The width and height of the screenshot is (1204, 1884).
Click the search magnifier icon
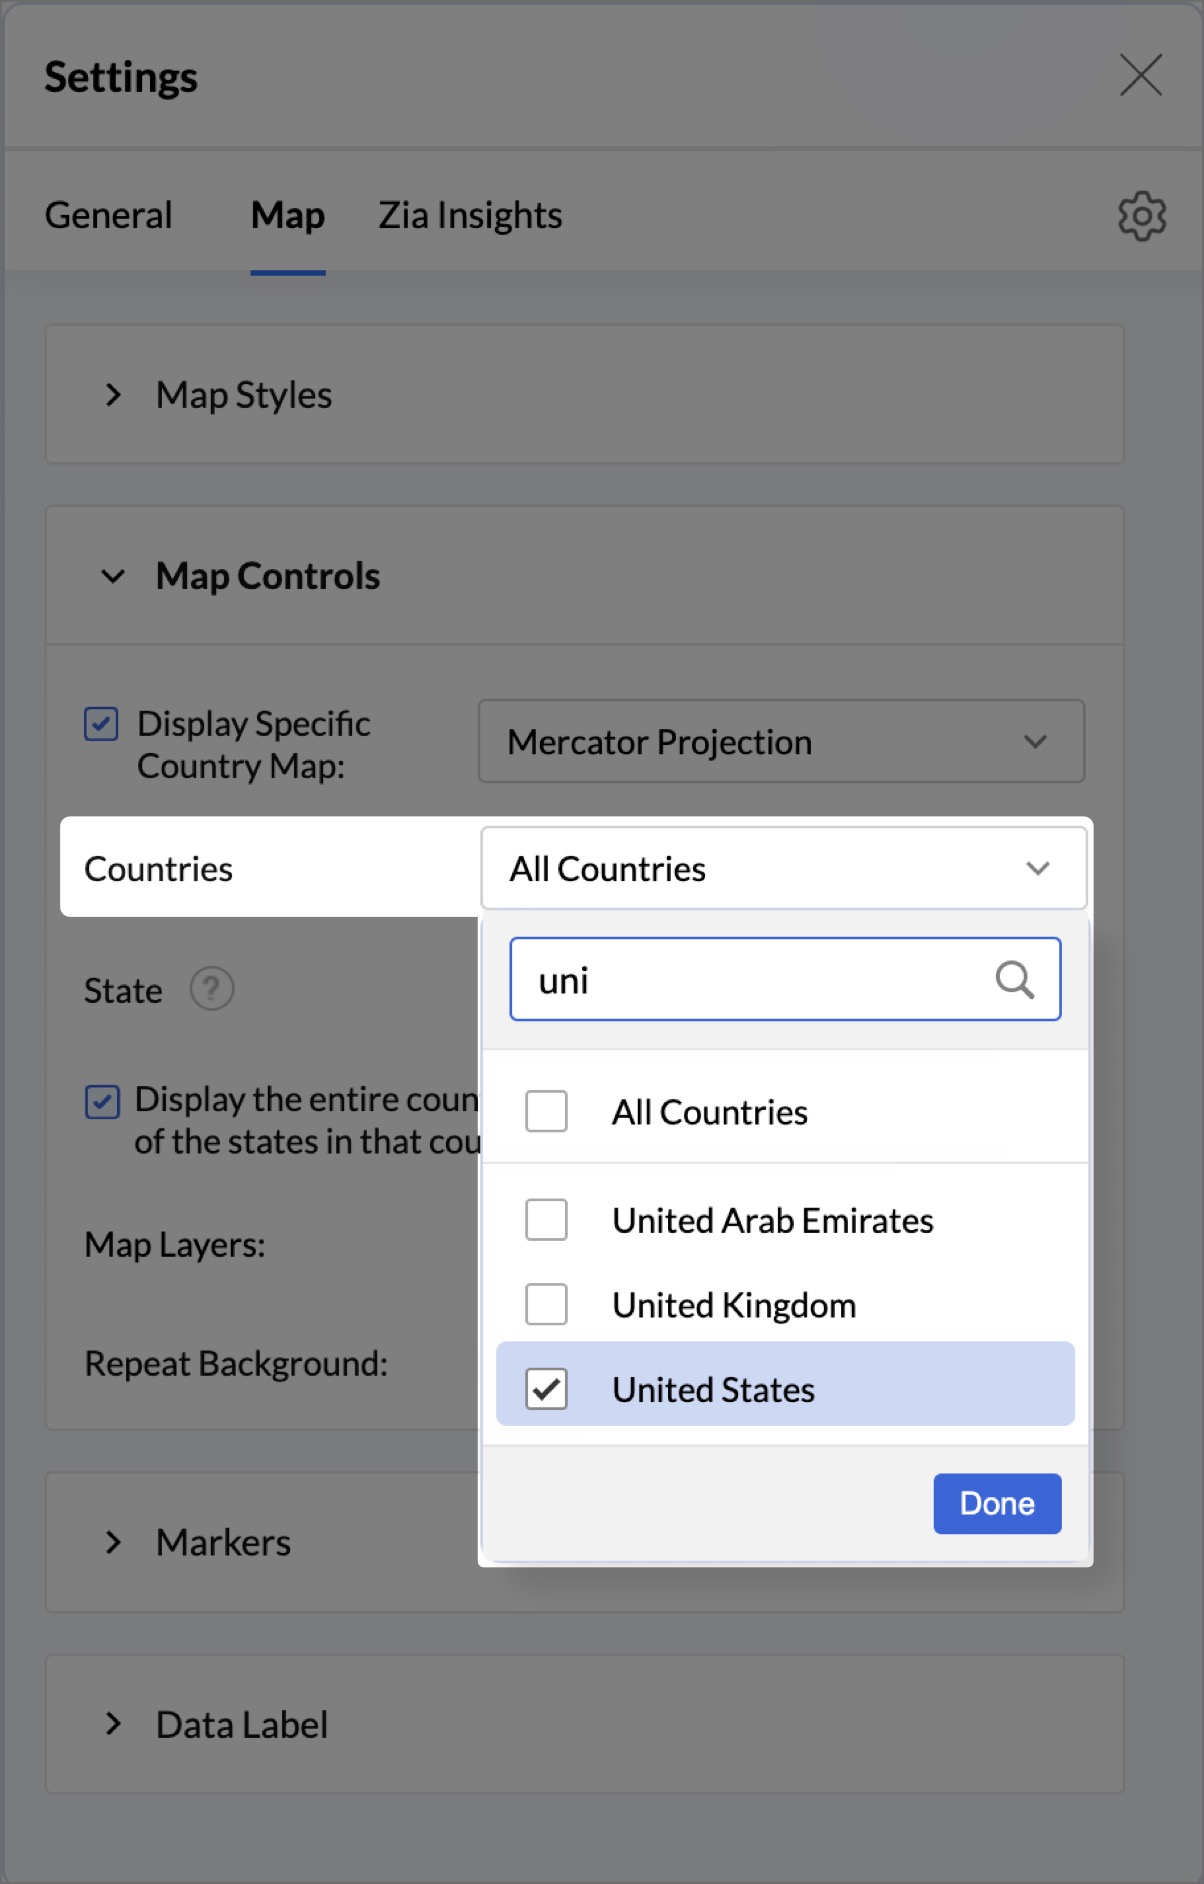point(1014,980)
